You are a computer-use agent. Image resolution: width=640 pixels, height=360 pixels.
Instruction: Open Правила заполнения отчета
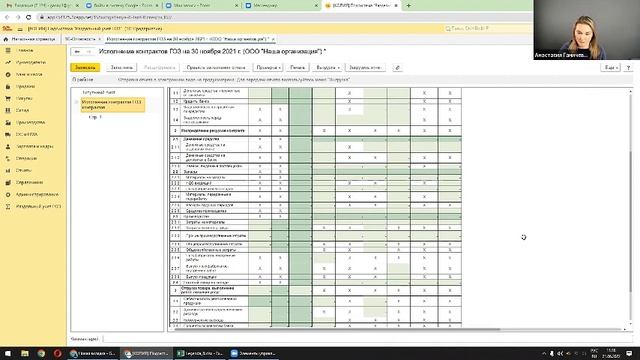tap(216, 68)
